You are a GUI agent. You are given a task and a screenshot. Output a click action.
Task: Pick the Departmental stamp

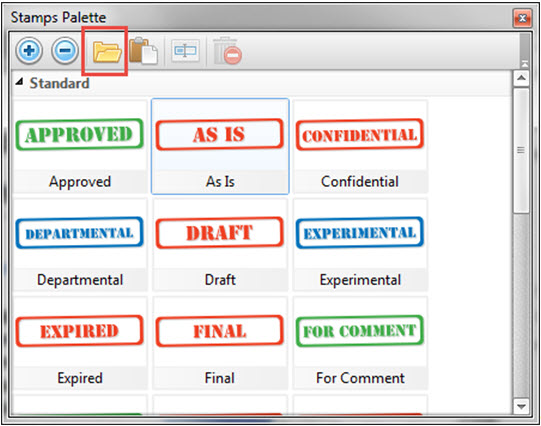tap(80, 245)
